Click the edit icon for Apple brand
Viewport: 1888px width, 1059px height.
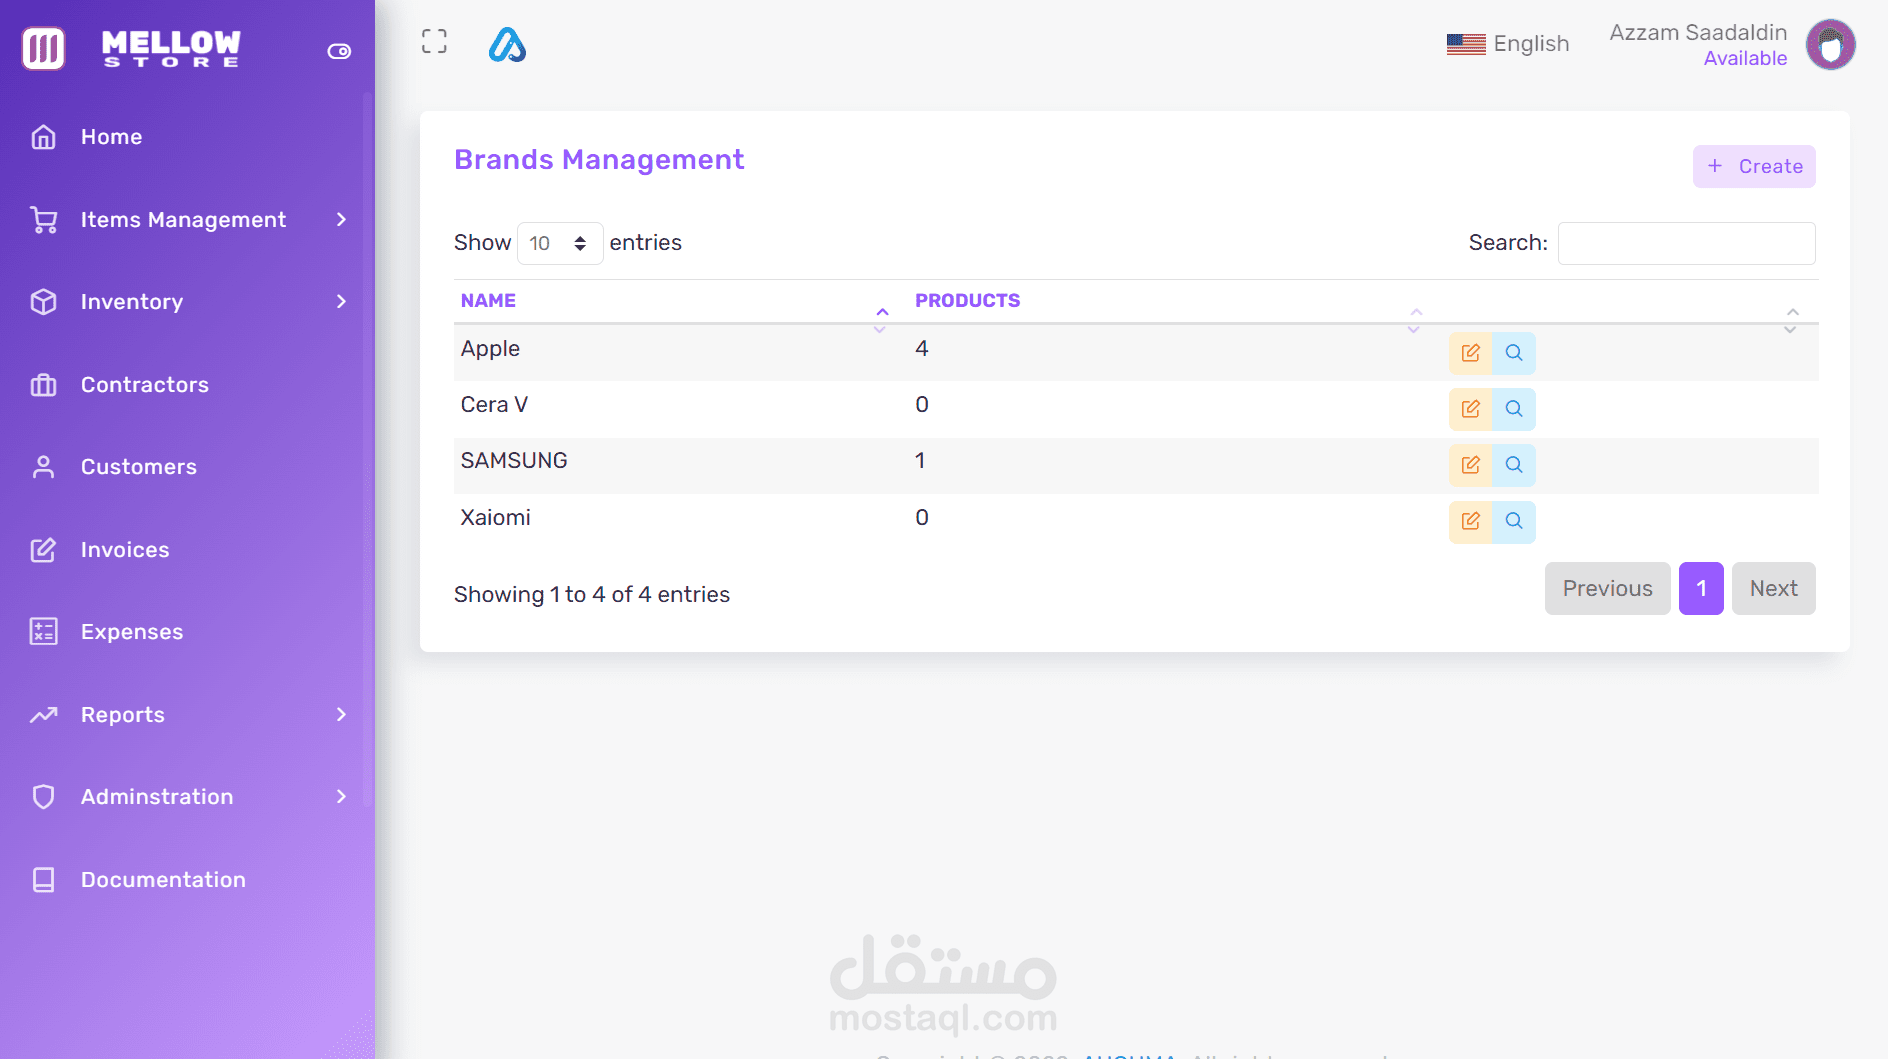pos(1470,353)
